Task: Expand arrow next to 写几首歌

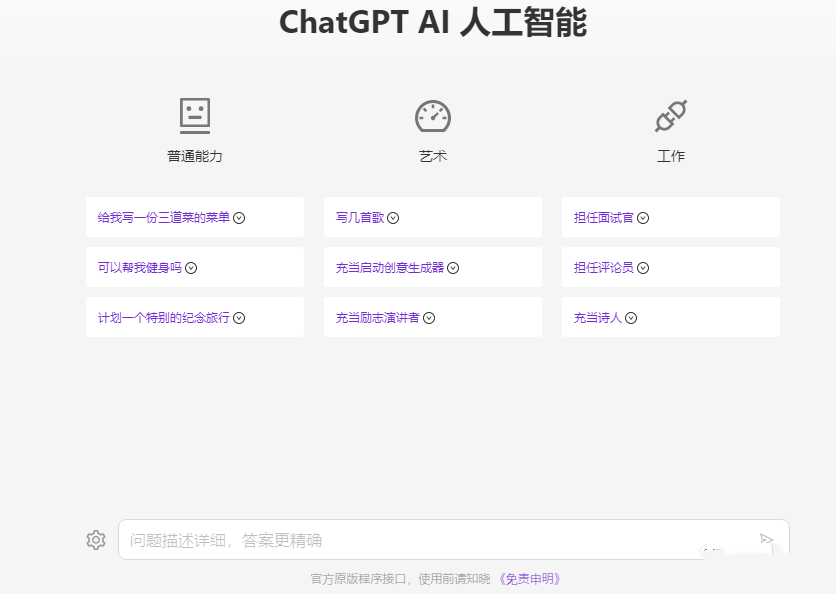Action: [393, 218]
